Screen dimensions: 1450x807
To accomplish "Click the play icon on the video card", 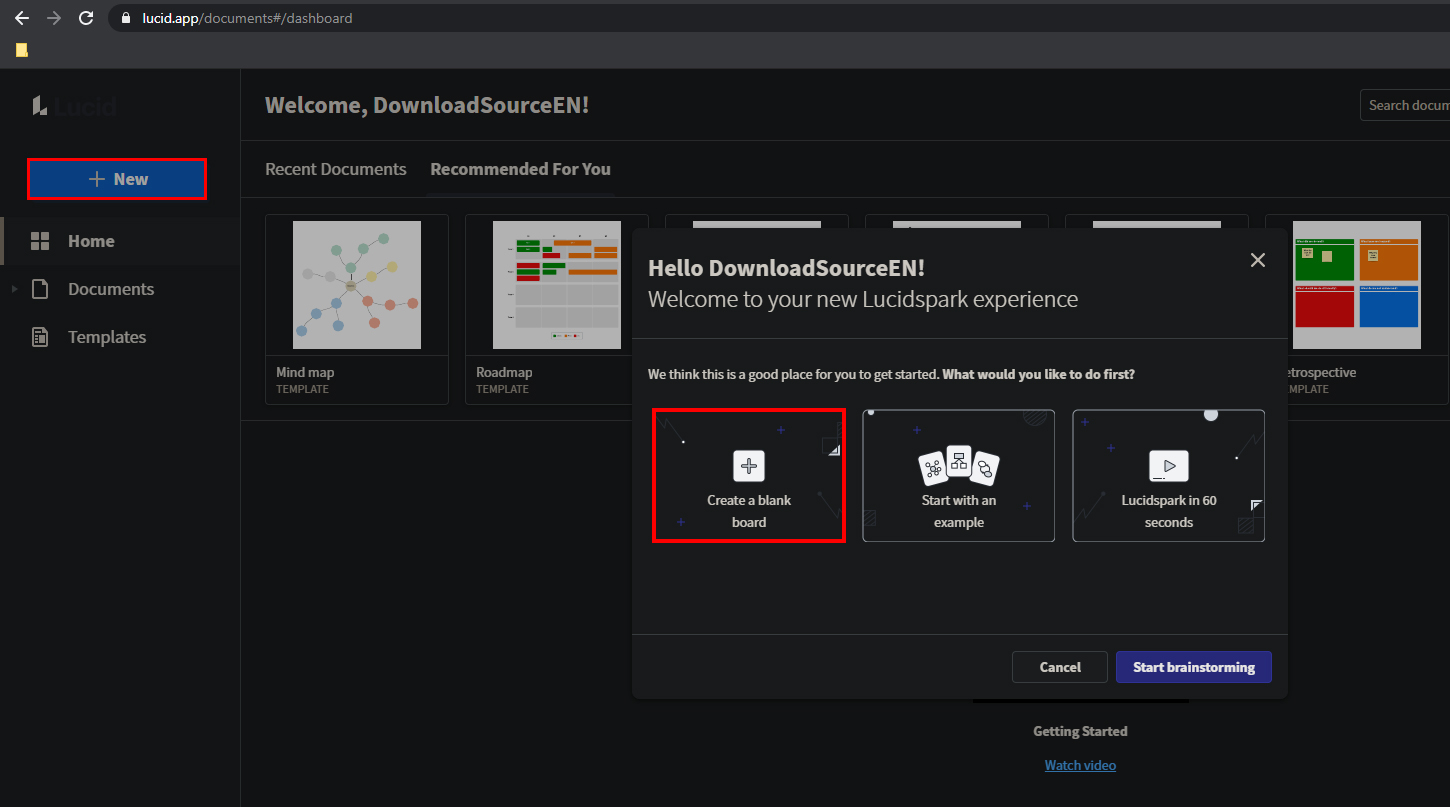I will coord(1169,466).
